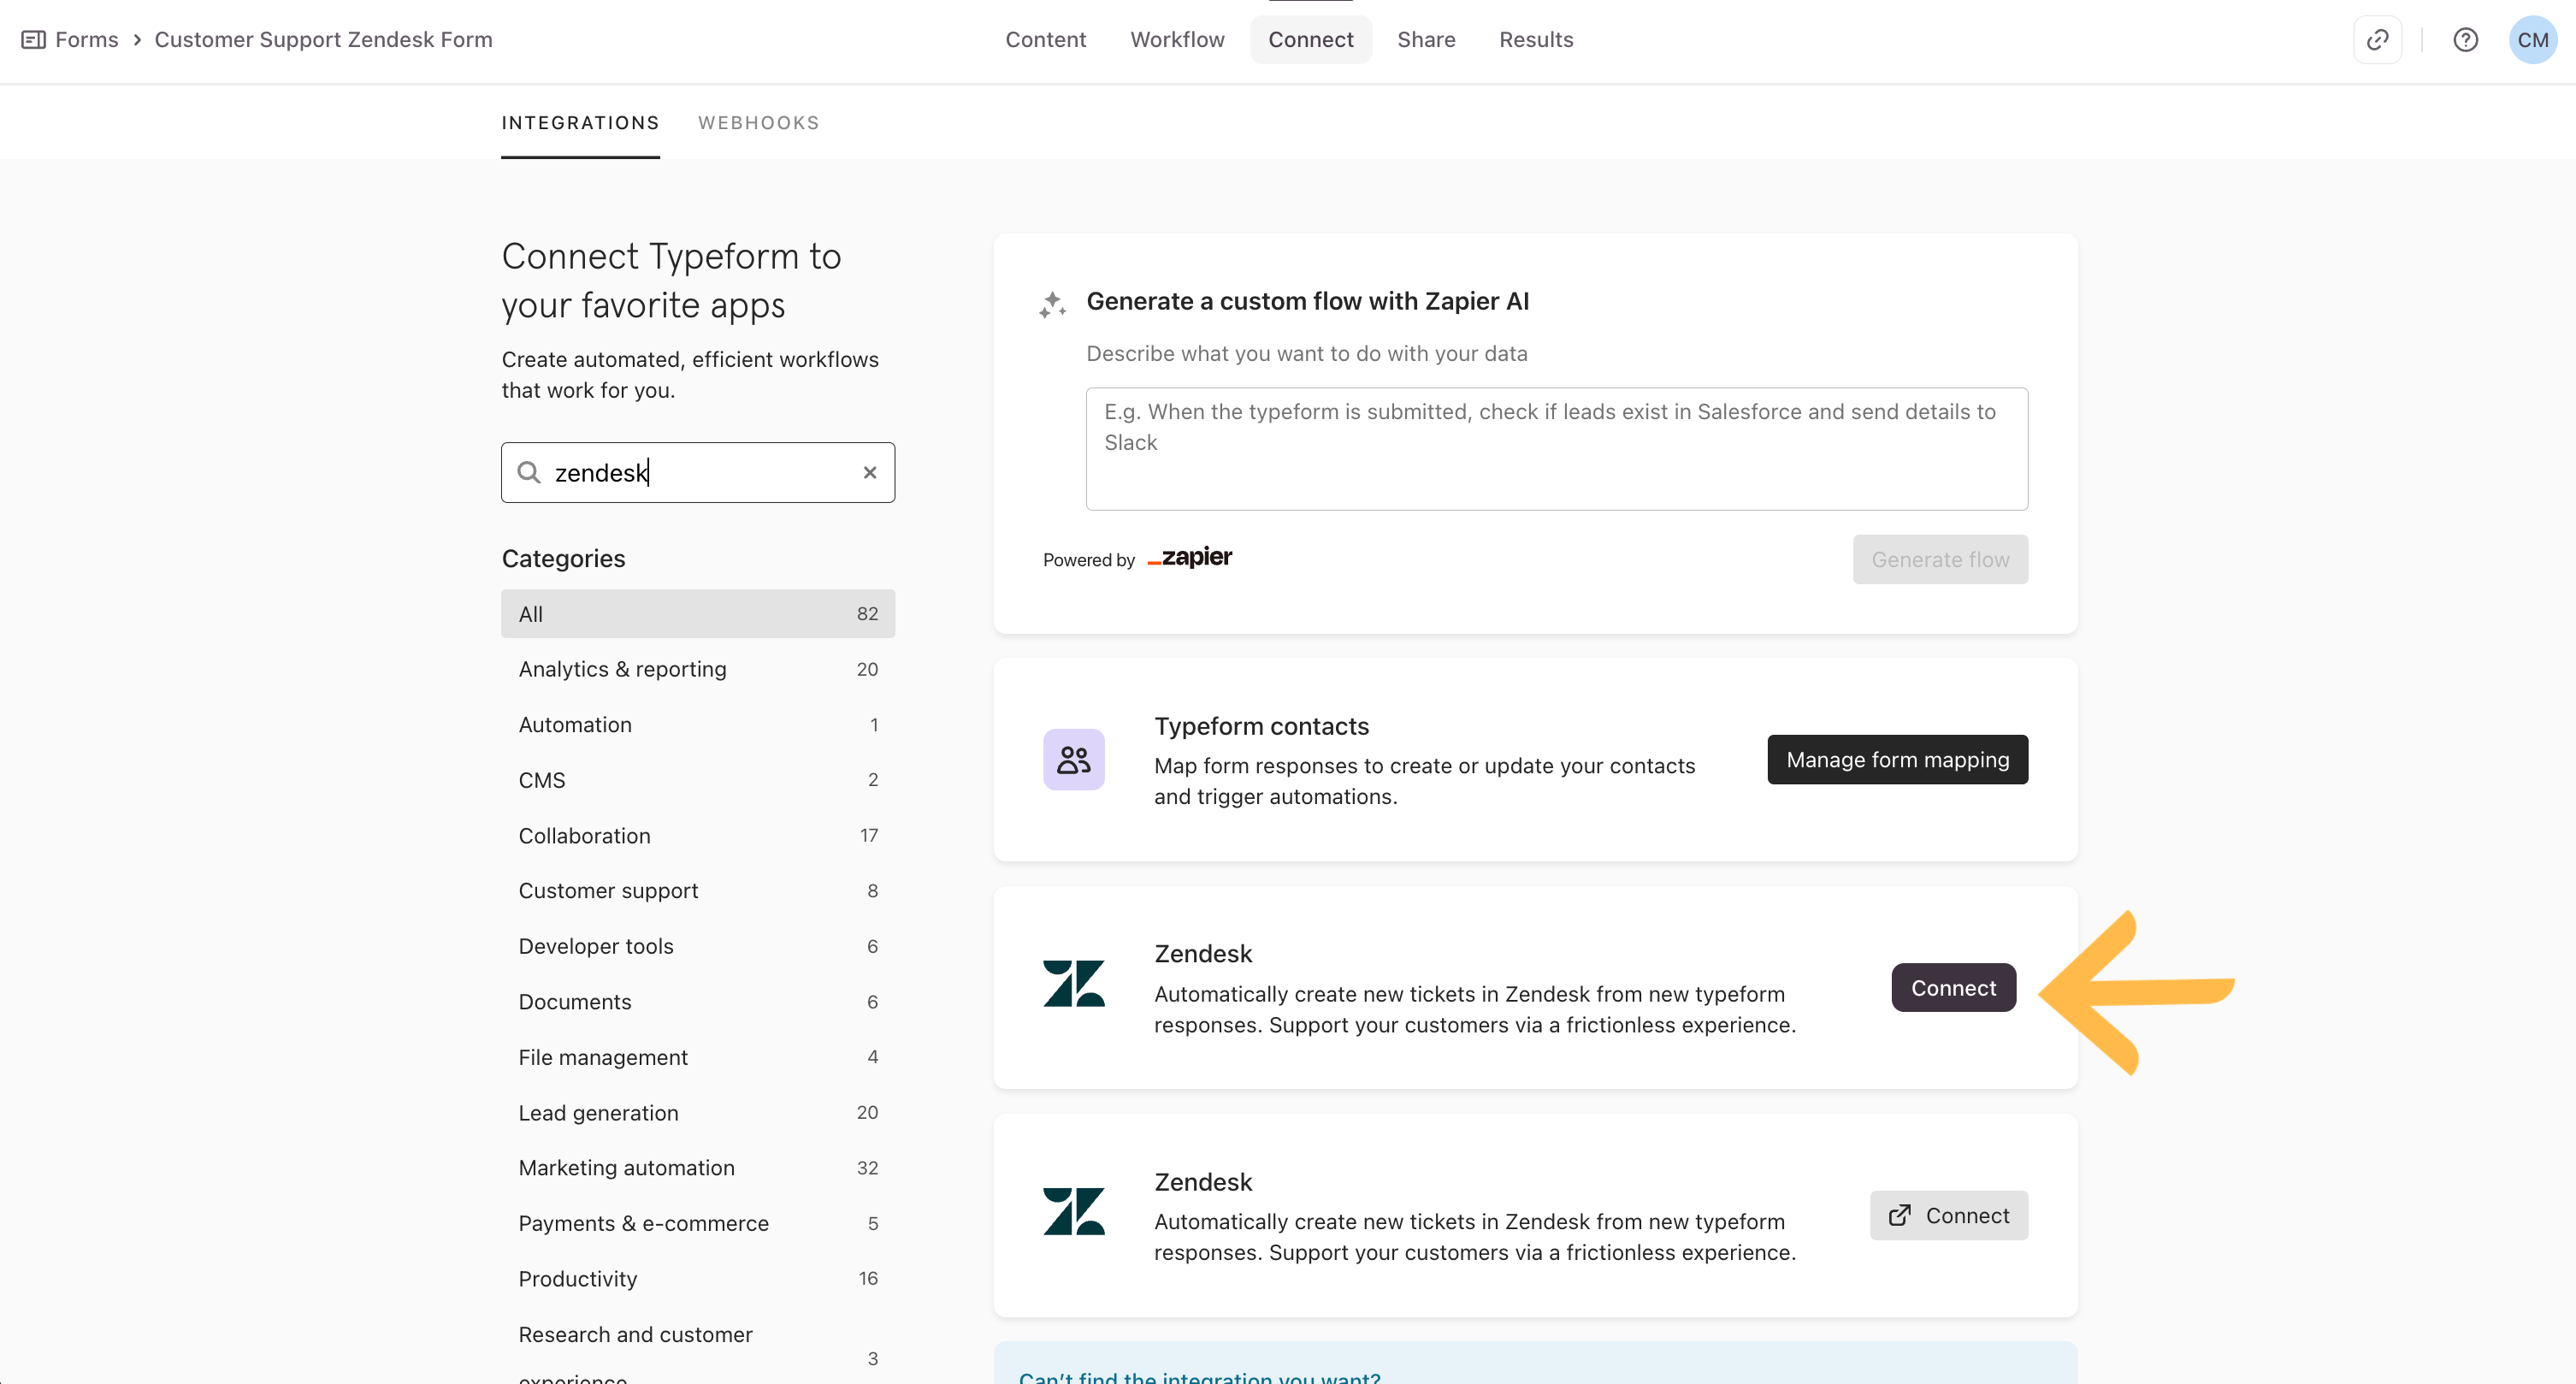Click Connect with external link icon

click(1948, 1215)
